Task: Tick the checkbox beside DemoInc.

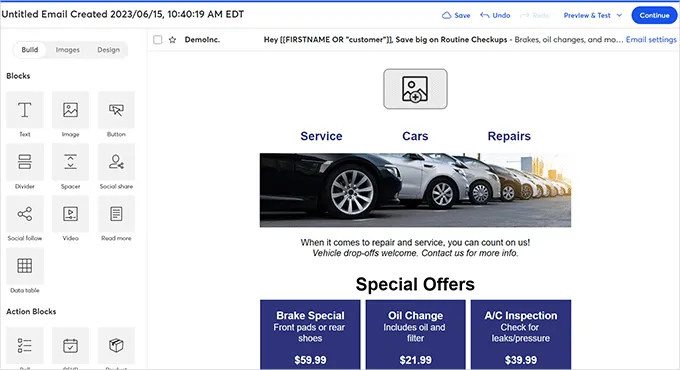Action: tap(158, 40)
